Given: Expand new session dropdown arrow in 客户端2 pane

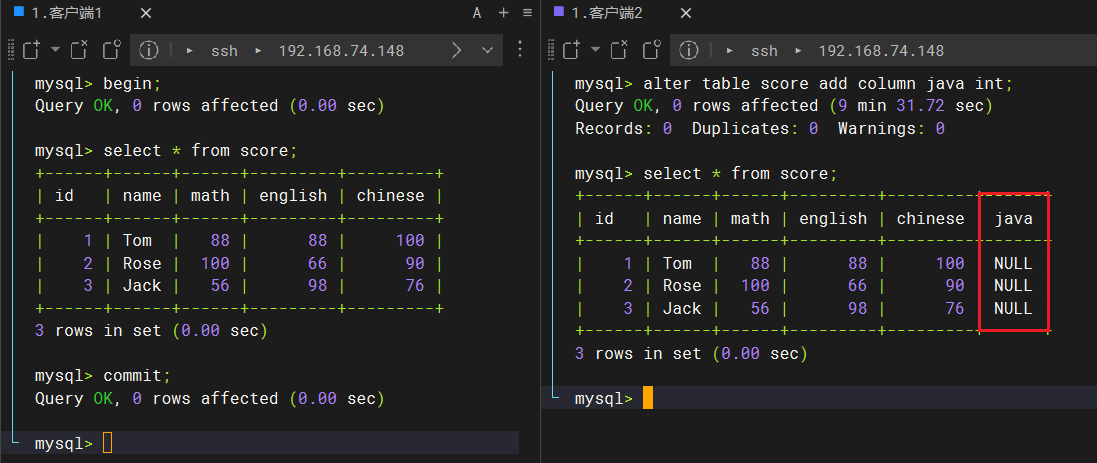Looking at the screenshot, I should [x=595, y=50].
